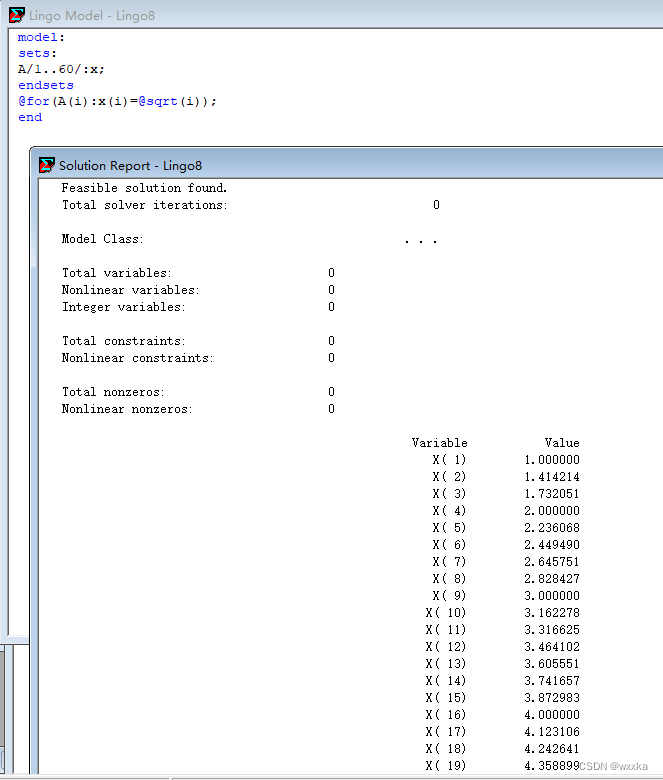Click the 'Model Class:' label
The width and height of the screenshot is (663, 780).
pyautogui.click(x=102, y=239)
